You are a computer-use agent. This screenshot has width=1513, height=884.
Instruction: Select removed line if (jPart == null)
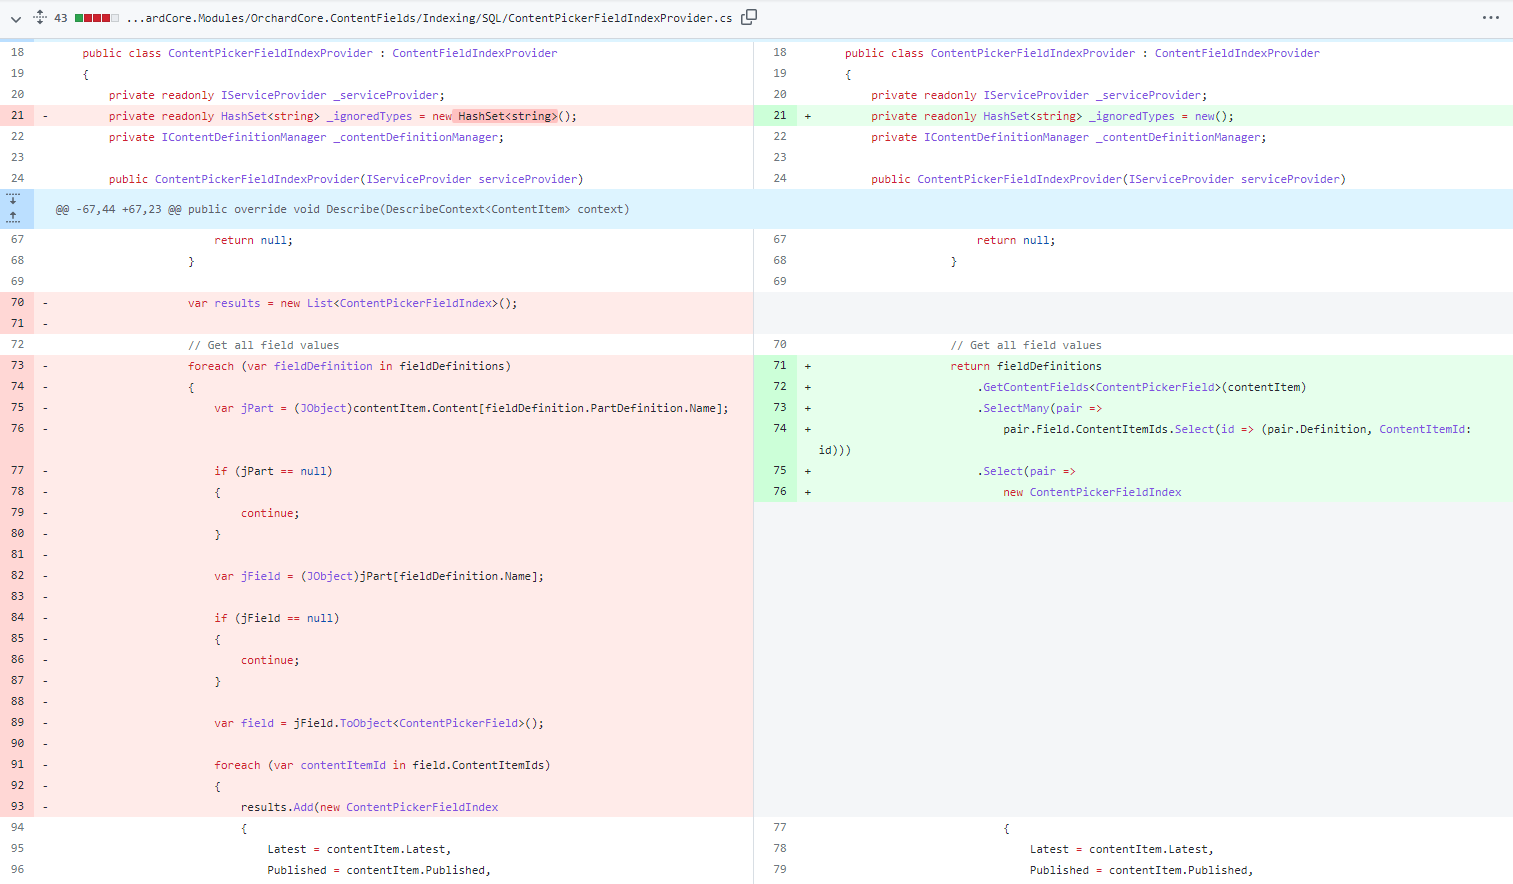(x=273, y=471)
